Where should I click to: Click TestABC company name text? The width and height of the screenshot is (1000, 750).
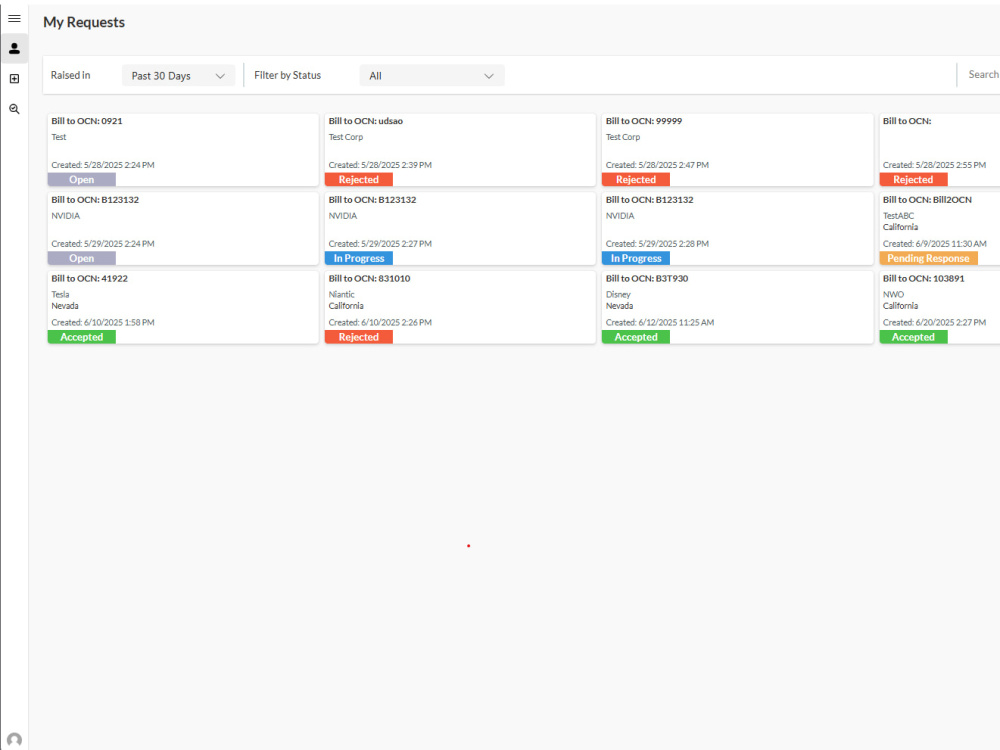tap(898, 216)
